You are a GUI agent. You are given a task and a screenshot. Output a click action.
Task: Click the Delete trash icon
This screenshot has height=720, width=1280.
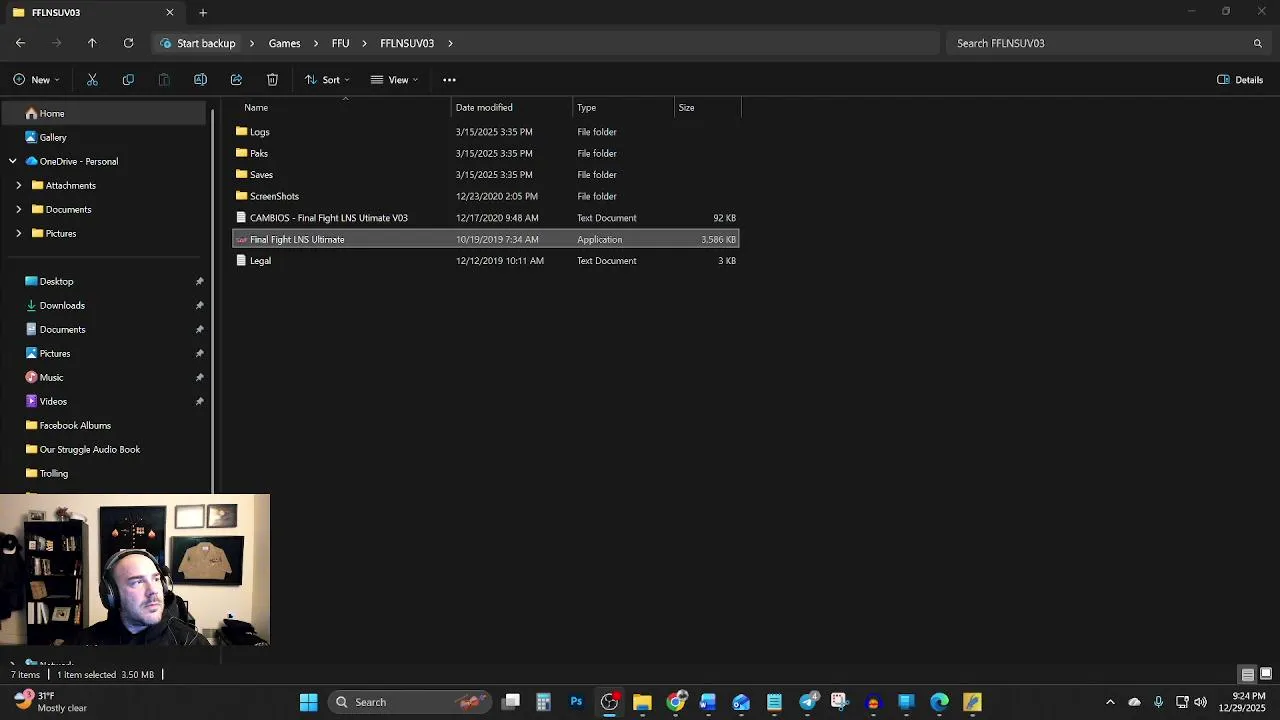point(272,80)
